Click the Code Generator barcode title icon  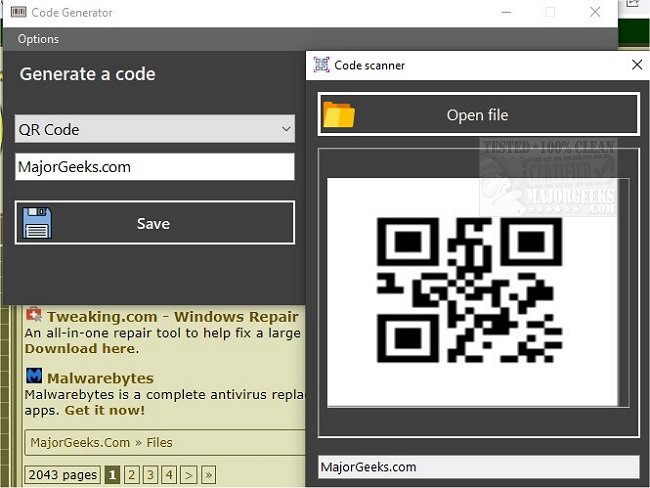pyautogui.click(x=18, y=12)
